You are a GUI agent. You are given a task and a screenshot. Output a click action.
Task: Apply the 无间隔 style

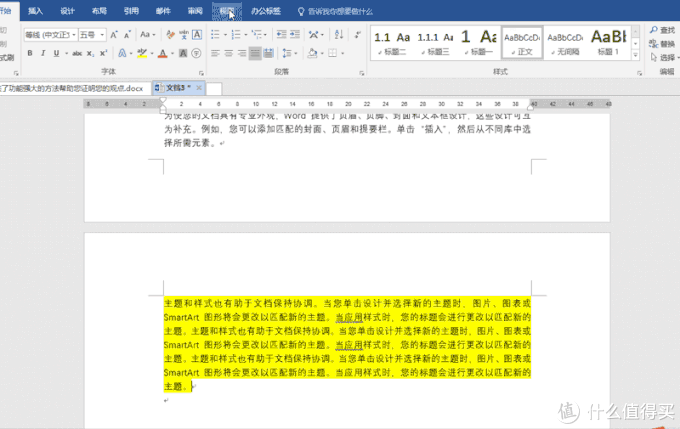[x=565, y=43]
